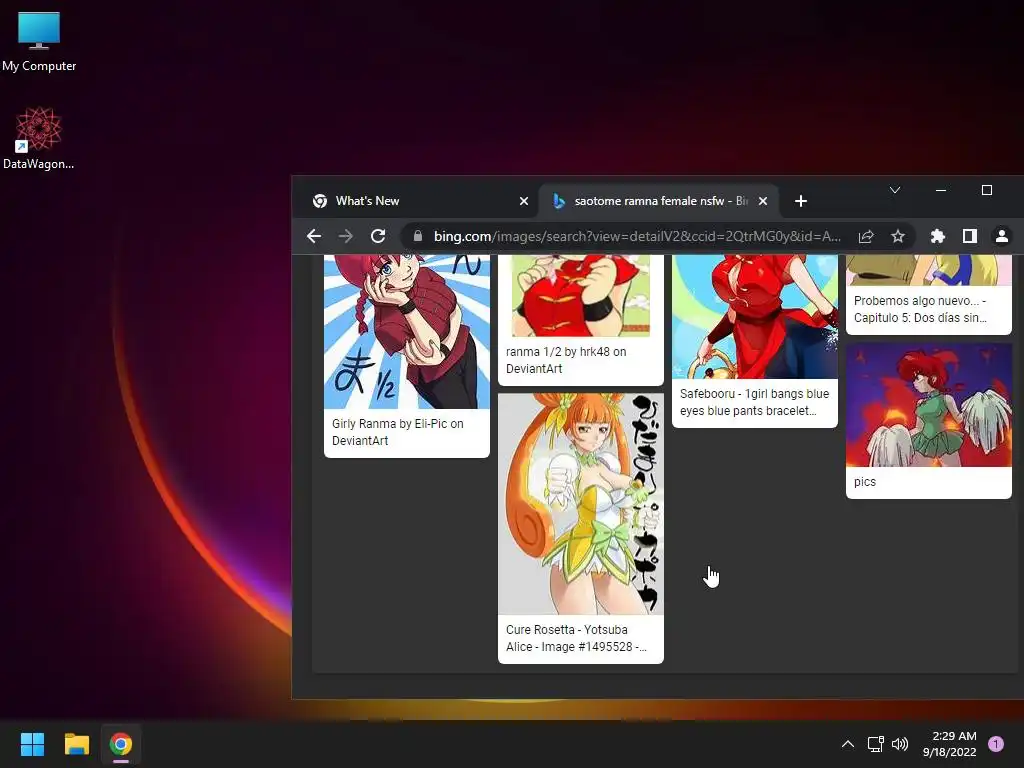Open My Computer desktop icon
Viewport: 1024px width, 768px height.
(x=39, y=42)
